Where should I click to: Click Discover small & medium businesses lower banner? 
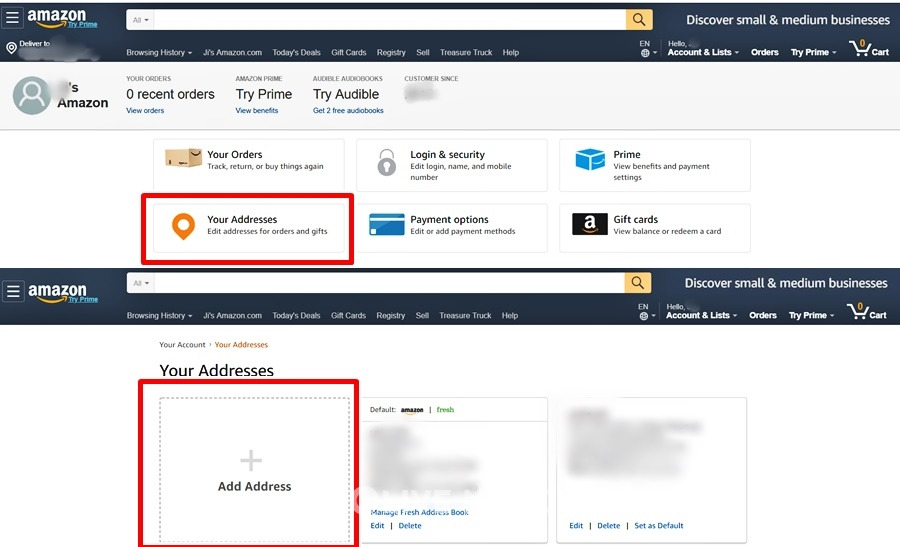[x=786, y=283]
